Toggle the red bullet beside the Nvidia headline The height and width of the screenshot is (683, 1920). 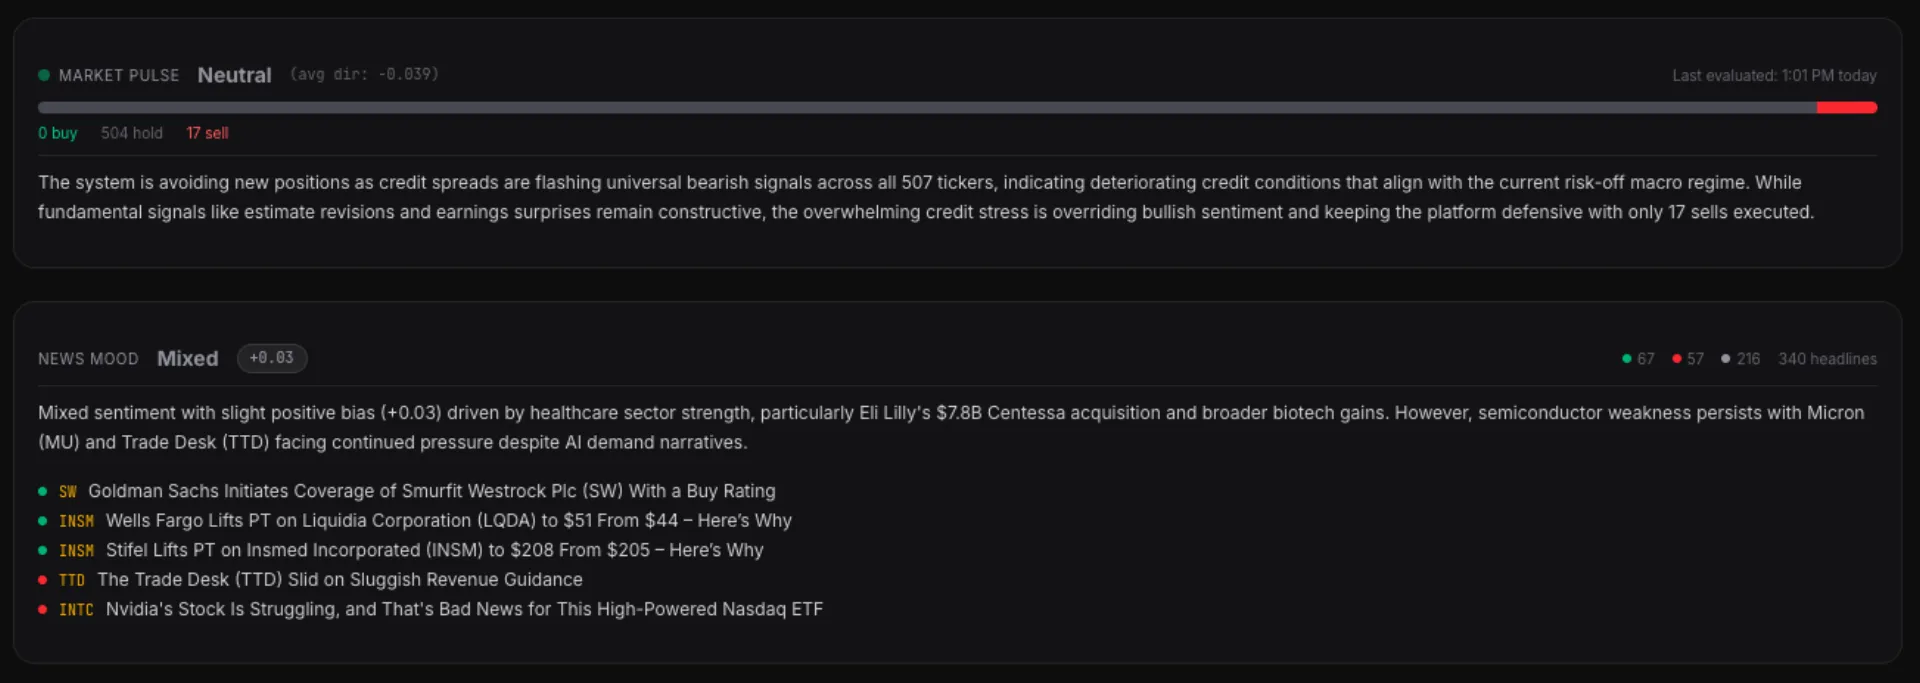(41, 610)
